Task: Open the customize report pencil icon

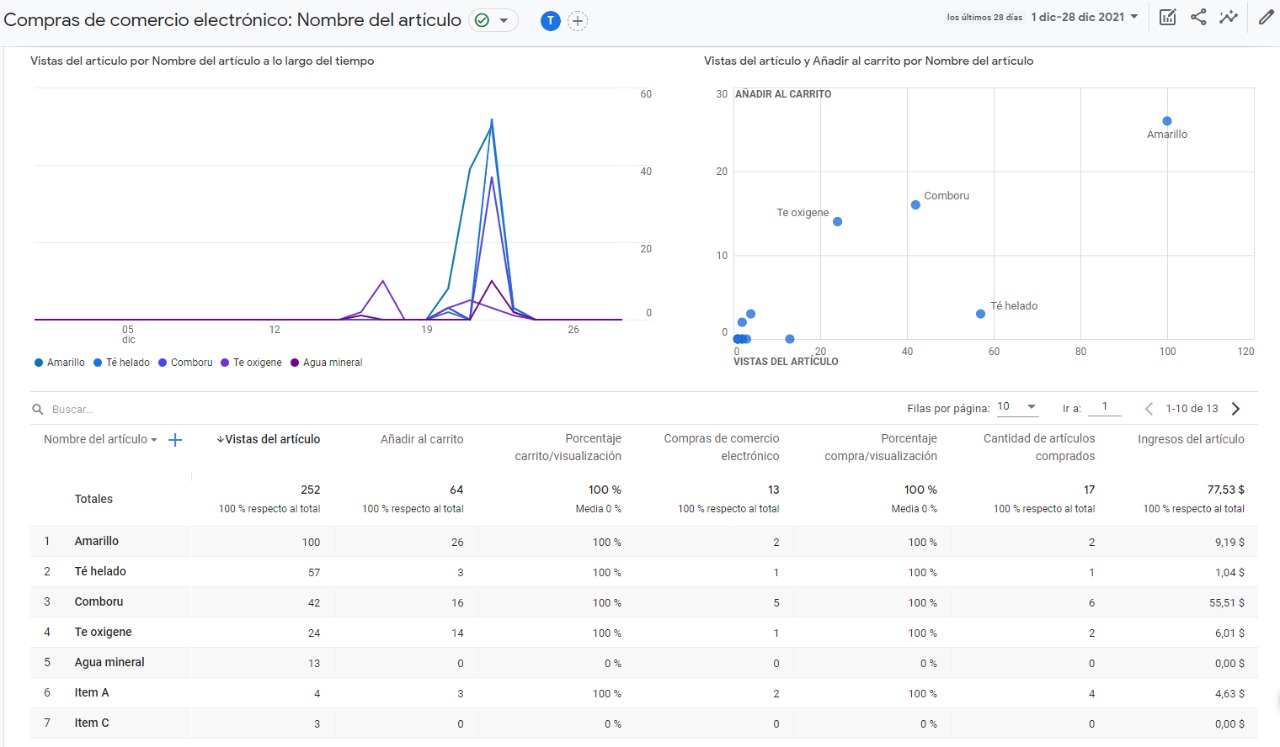Action: click(1266, 17)
